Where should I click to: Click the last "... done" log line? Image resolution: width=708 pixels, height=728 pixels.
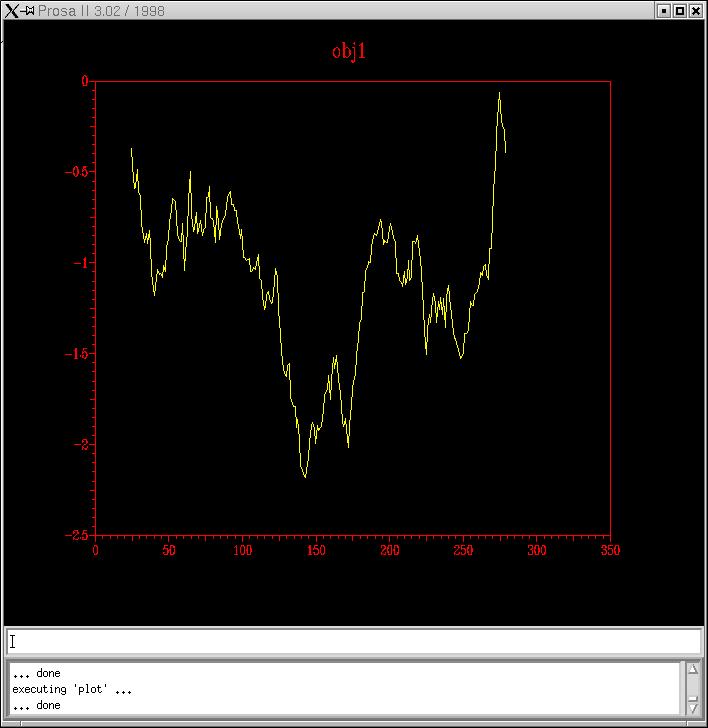click(x=36, y=705)
